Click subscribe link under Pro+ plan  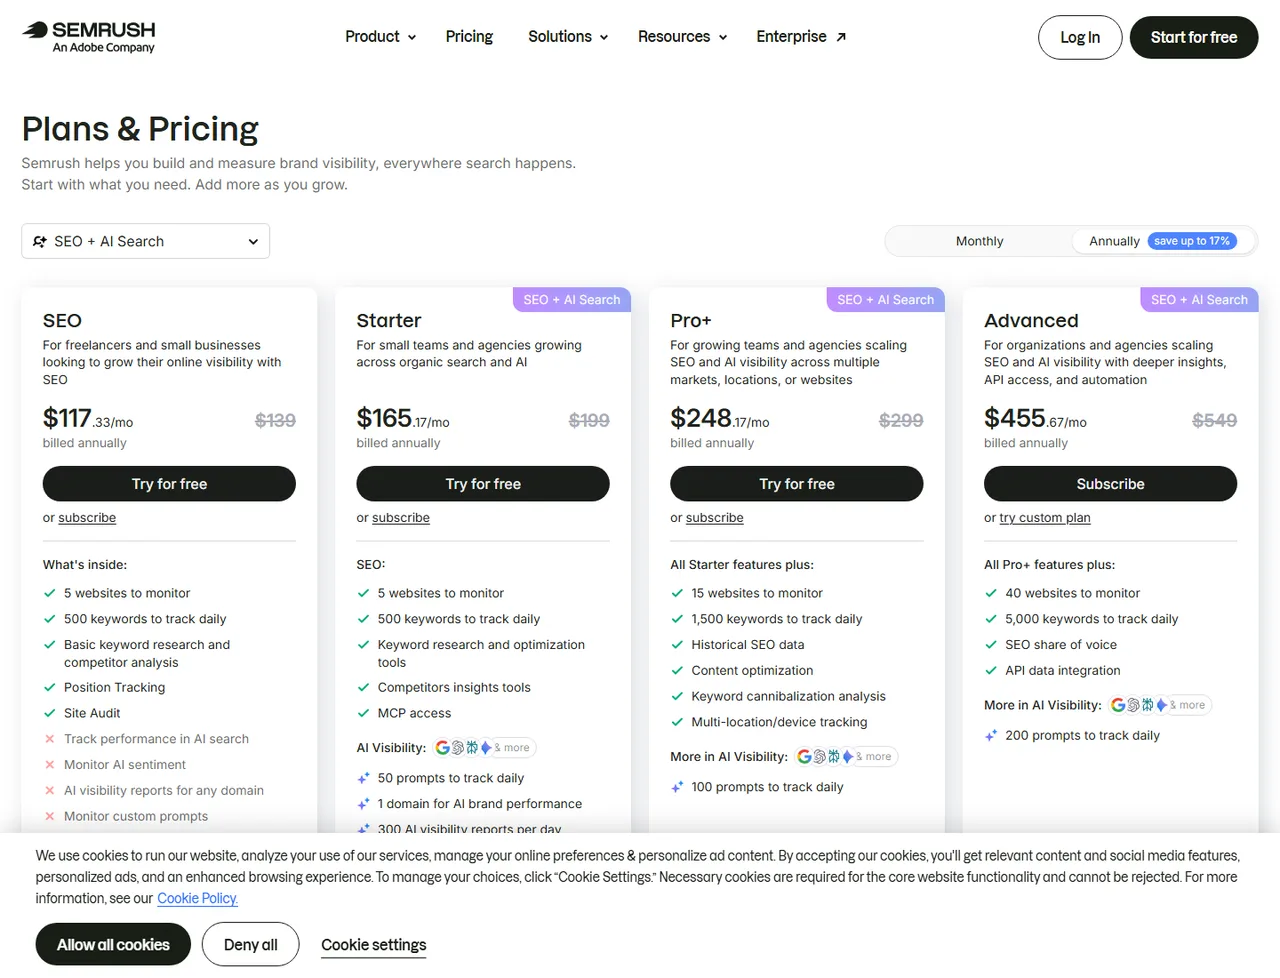[715, 518]
